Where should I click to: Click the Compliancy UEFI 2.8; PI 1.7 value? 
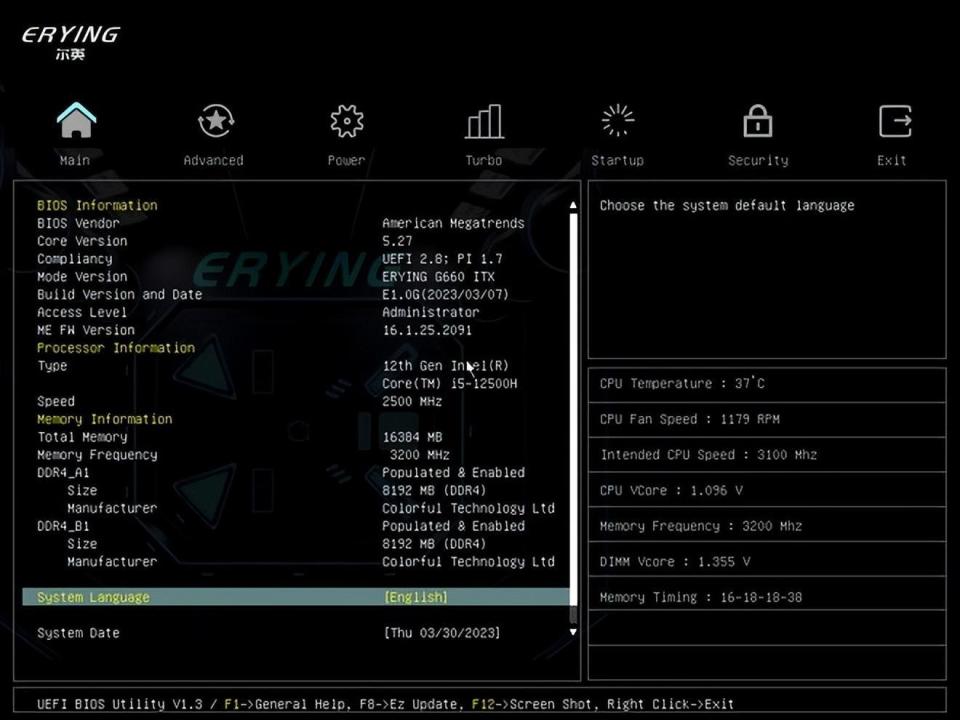point(442,258)
